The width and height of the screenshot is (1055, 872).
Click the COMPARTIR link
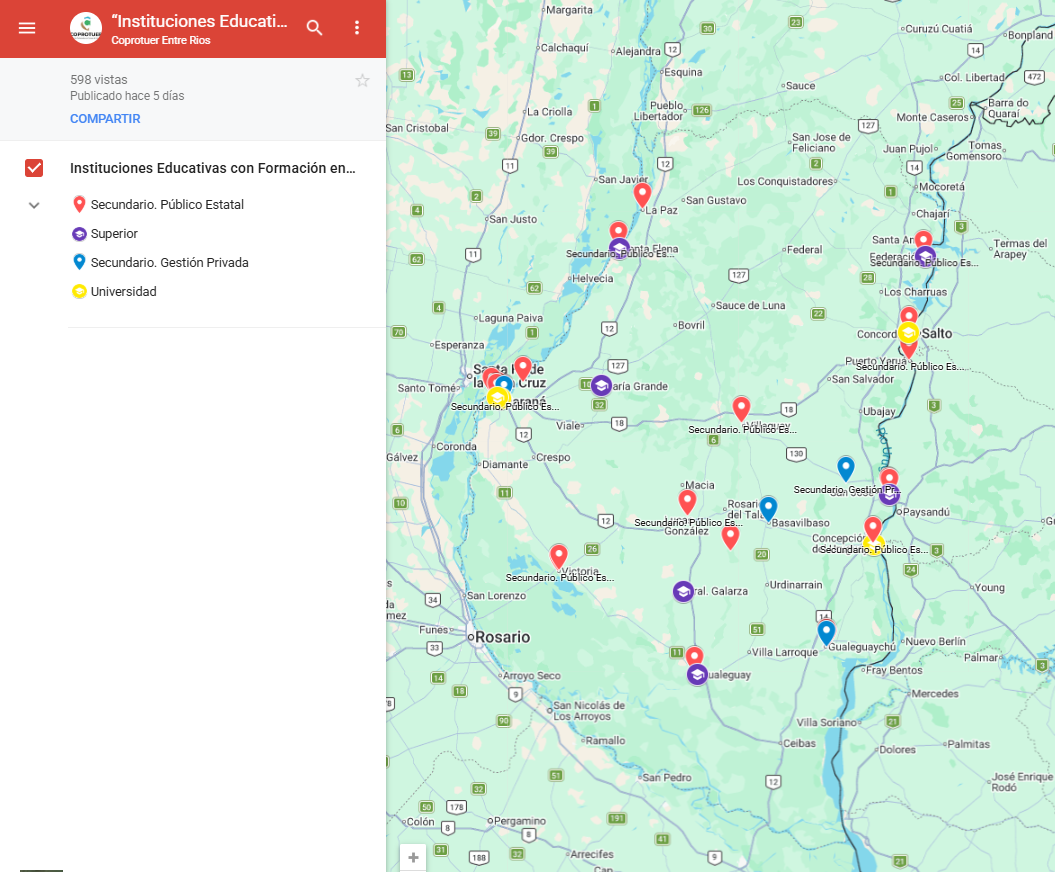click(x=105, y=119)
